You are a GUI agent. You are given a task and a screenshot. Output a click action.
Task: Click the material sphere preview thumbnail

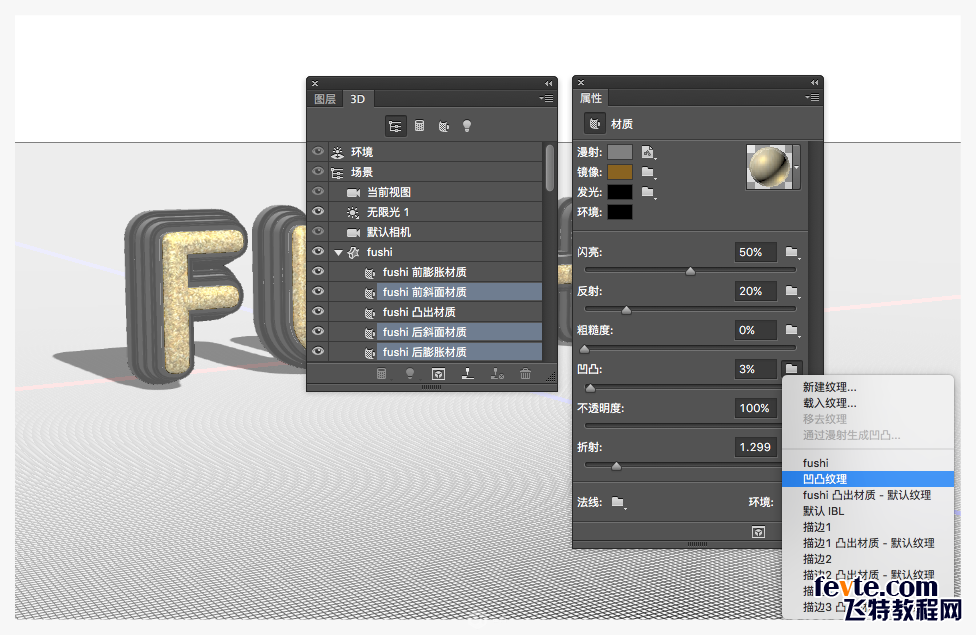click(769, 167)
